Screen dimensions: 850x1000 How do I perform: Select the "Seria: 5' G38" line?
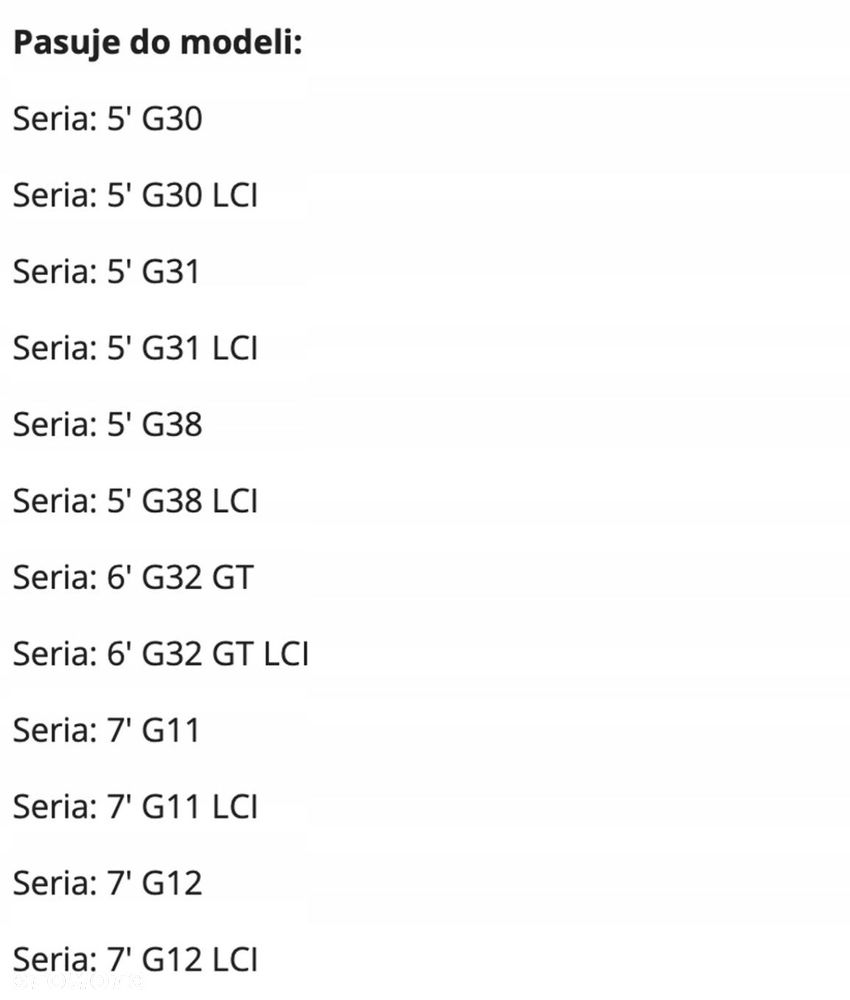pyautogui.click(x=107, y=425)
